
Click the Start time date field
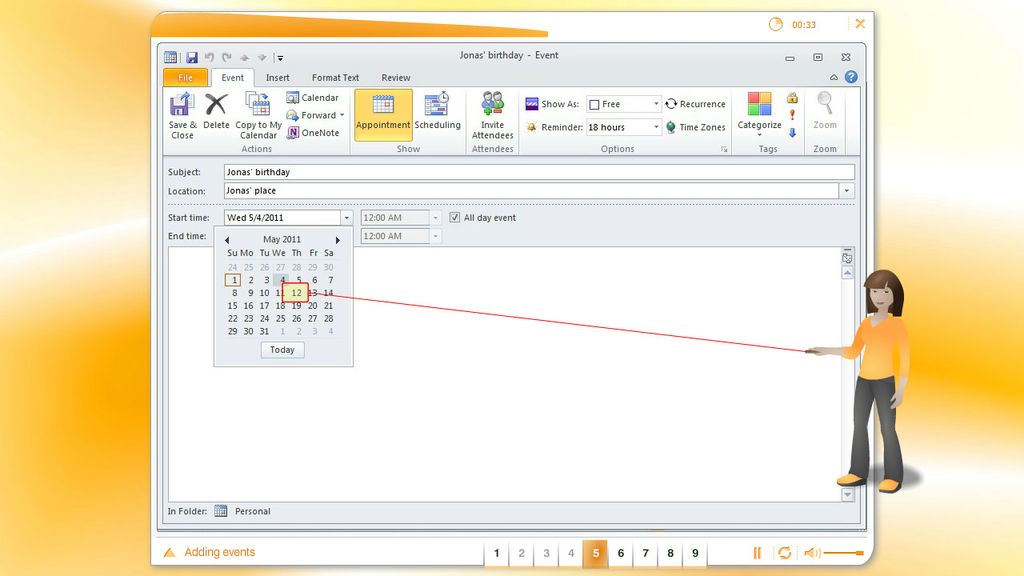coord(282,217)
